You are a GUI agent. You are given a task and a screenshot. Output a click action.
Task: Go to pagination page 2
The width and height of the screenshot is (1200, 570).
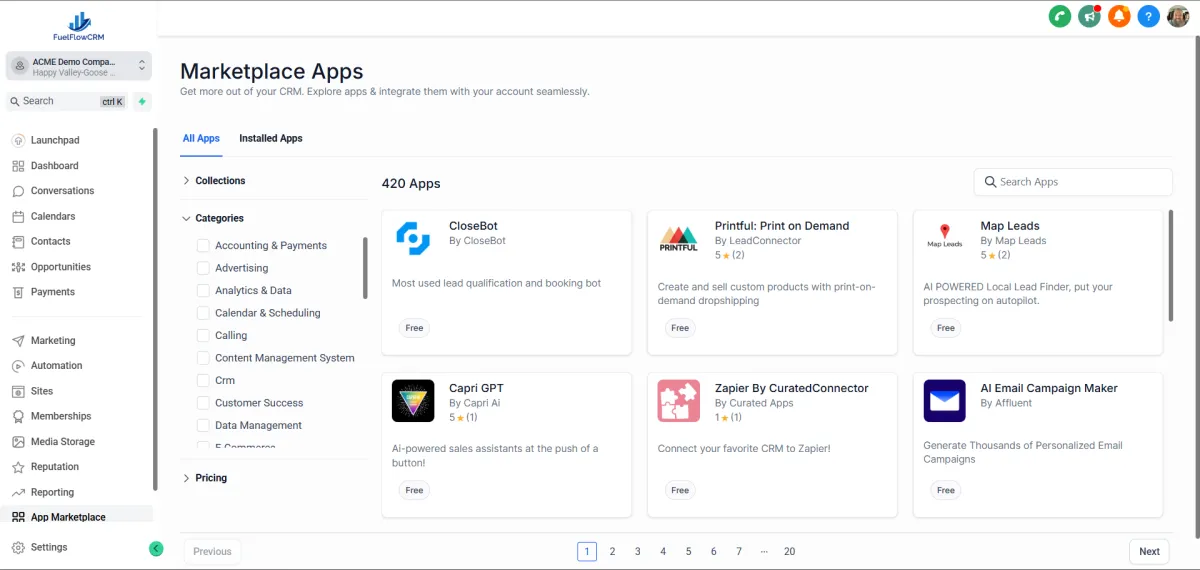(x=612, y=551)
